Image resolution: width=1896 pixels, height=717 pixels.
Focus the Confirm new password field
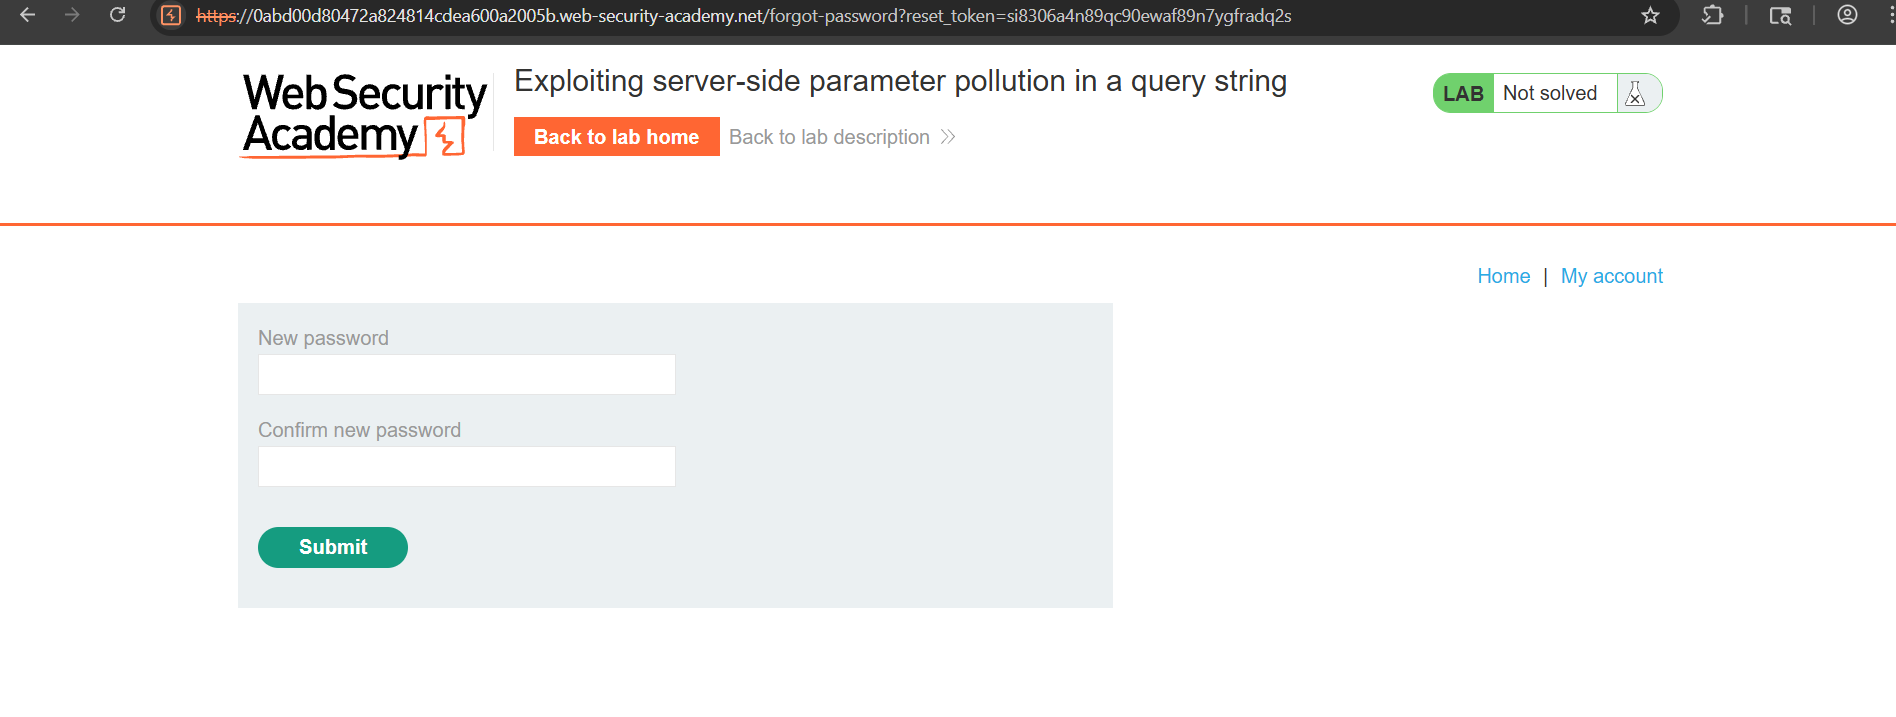tap(466, 467)
